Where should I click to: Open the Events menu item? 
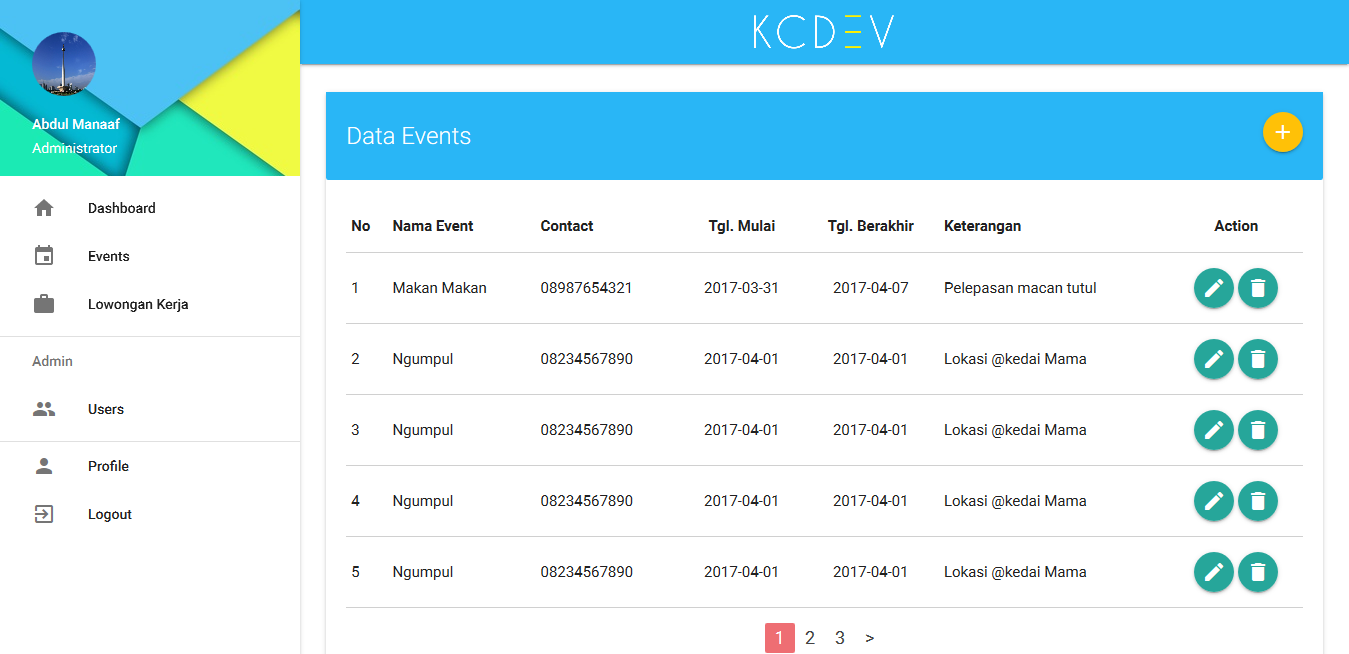150,256
